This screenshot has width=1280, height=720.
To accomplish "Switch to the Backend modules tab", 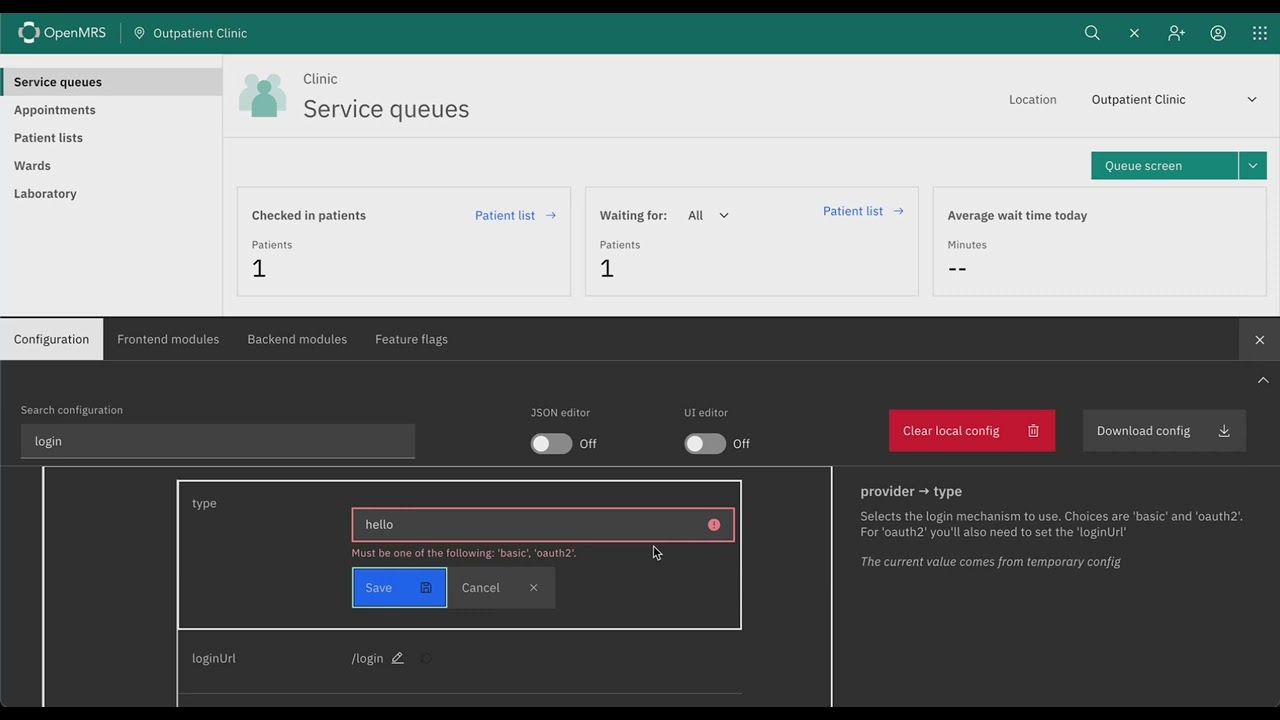I will 297,339.
